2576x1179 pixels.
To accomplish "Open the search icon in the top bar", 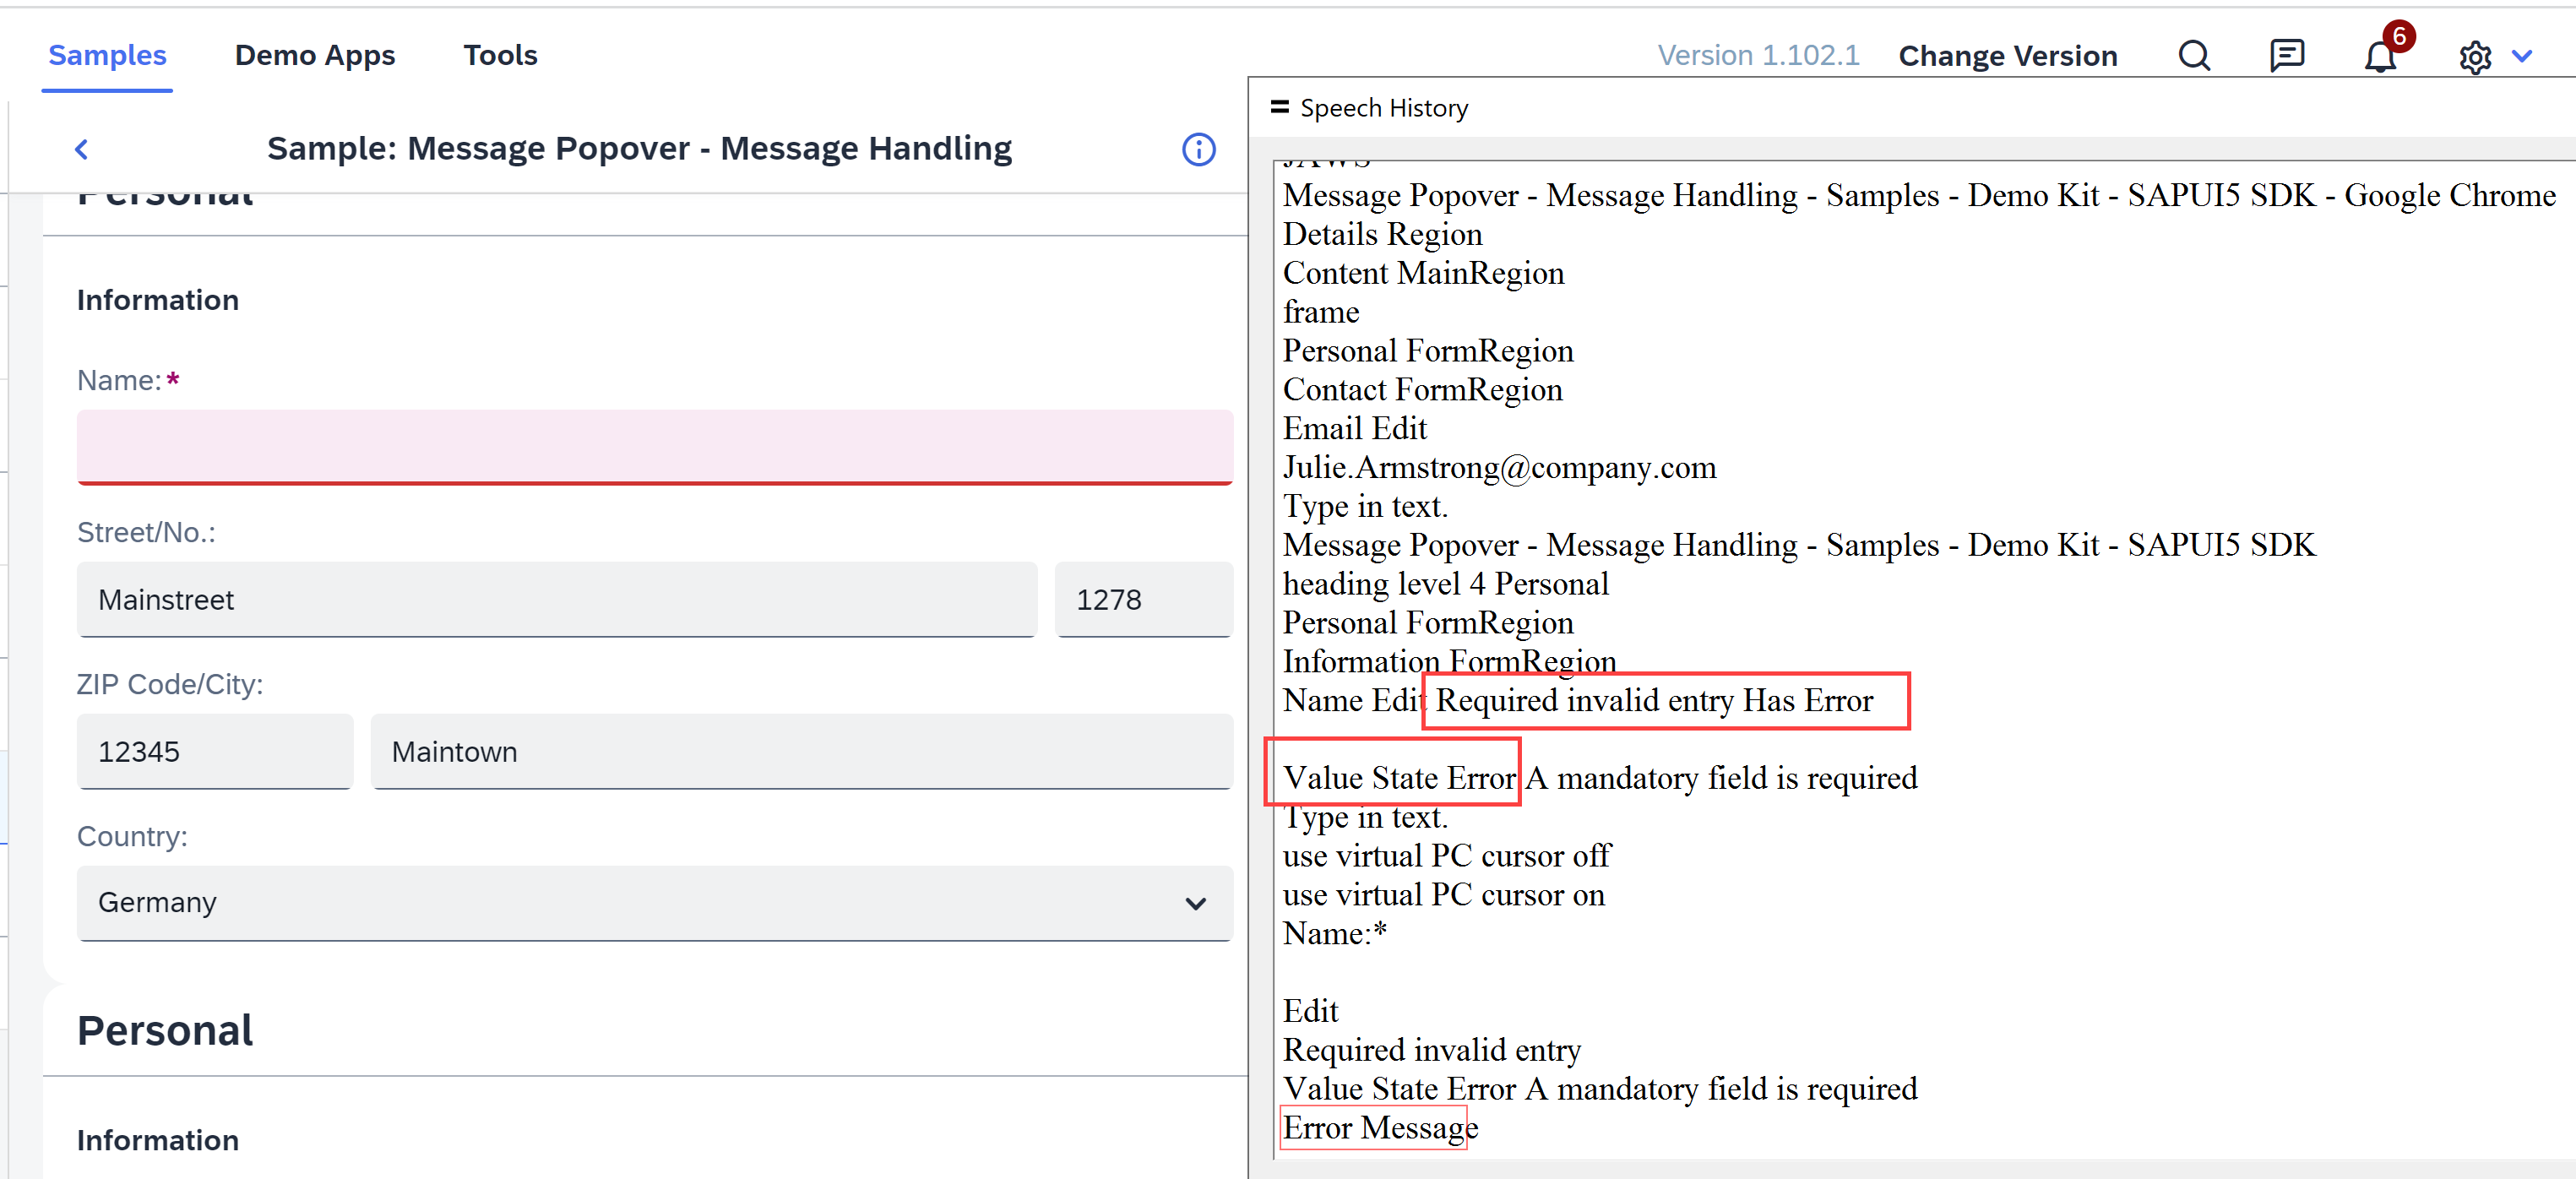I will coord(2194,55).
